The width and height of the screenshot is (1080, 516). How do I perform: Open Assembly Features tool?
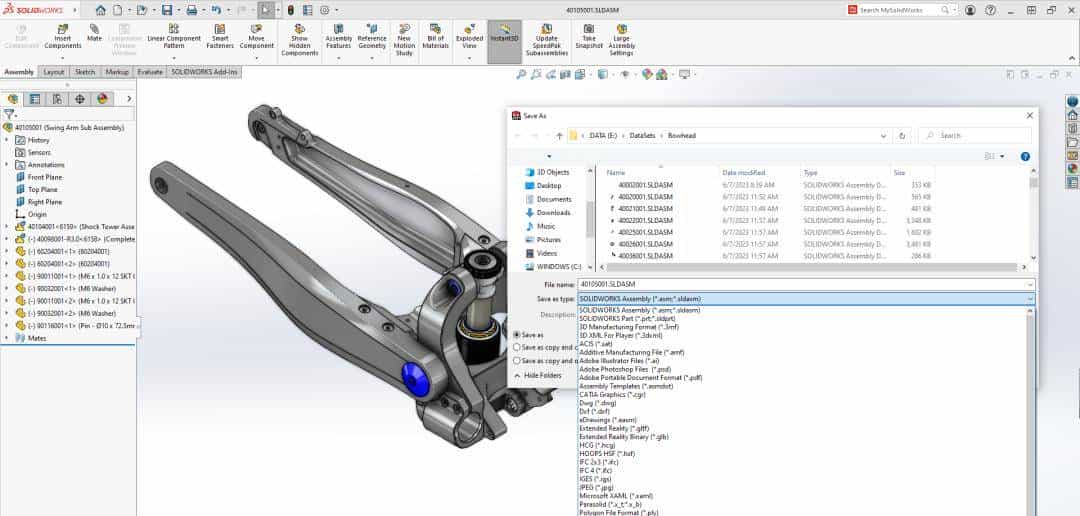tap(338, 37)
